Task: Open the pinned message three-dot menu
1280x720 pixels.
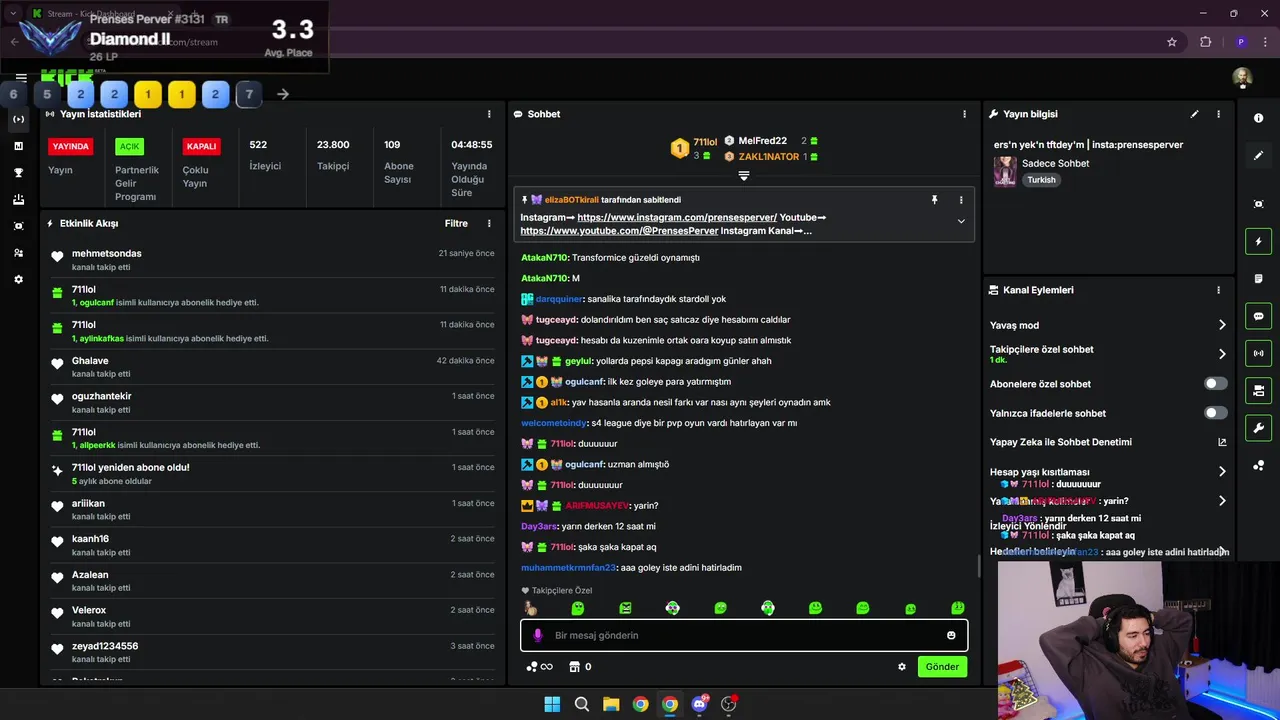Action: coord(961,200)
